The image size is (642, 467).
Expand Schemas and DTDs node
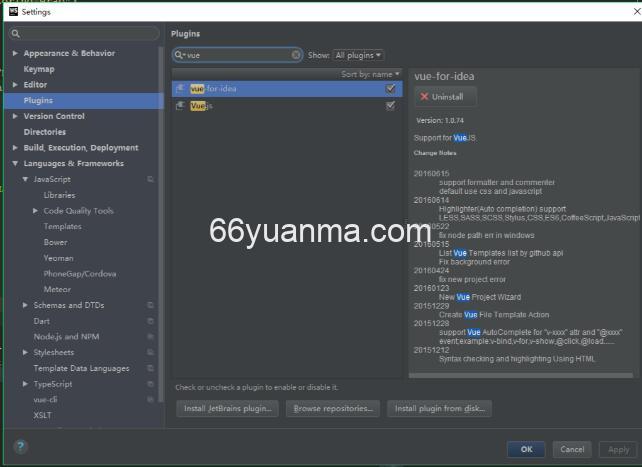click(25, 305)
